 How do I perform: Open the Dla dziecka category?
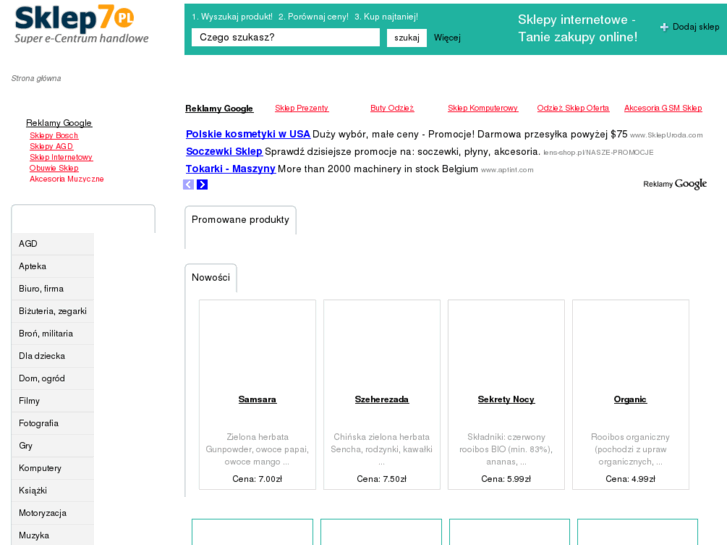(52, 356)
